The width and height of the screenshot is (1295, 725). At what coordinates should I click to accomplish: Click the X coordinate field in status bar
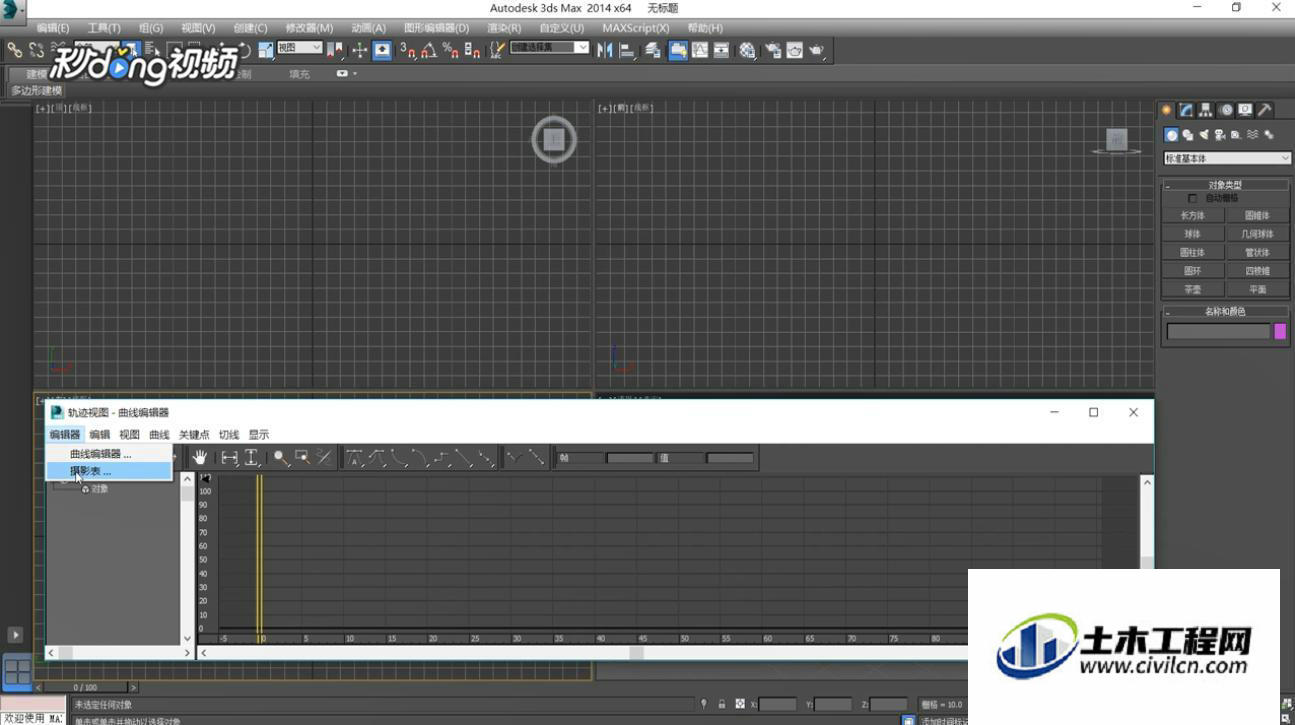pos(778,704)
